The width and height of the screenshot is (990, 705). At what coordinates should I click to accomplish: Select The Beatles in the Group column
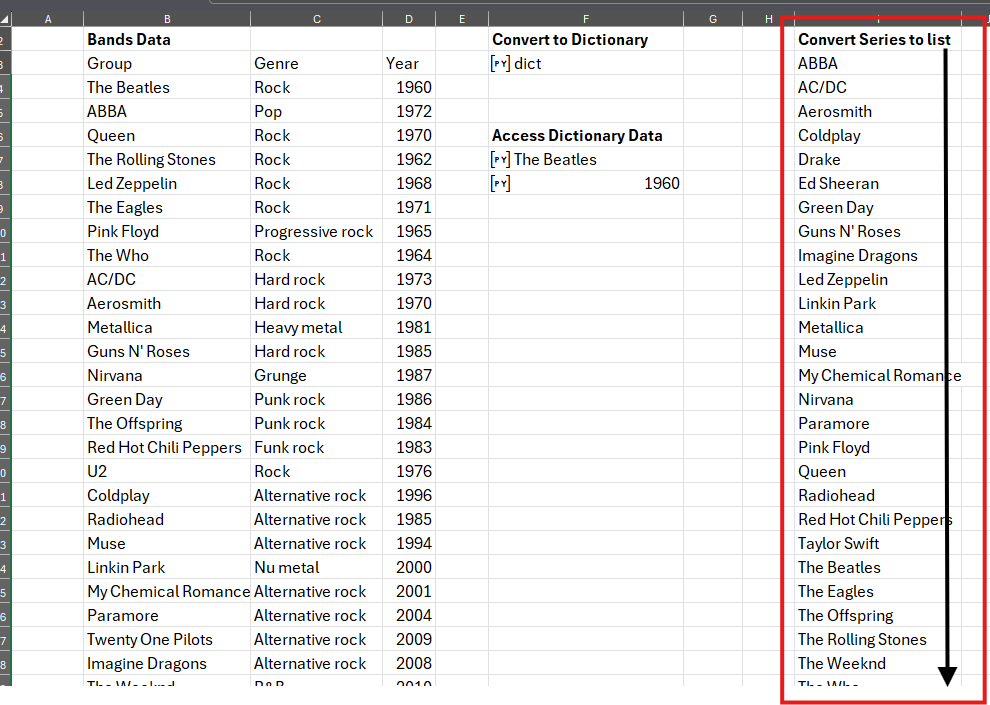pyautogui.click(x=167, y=87)
